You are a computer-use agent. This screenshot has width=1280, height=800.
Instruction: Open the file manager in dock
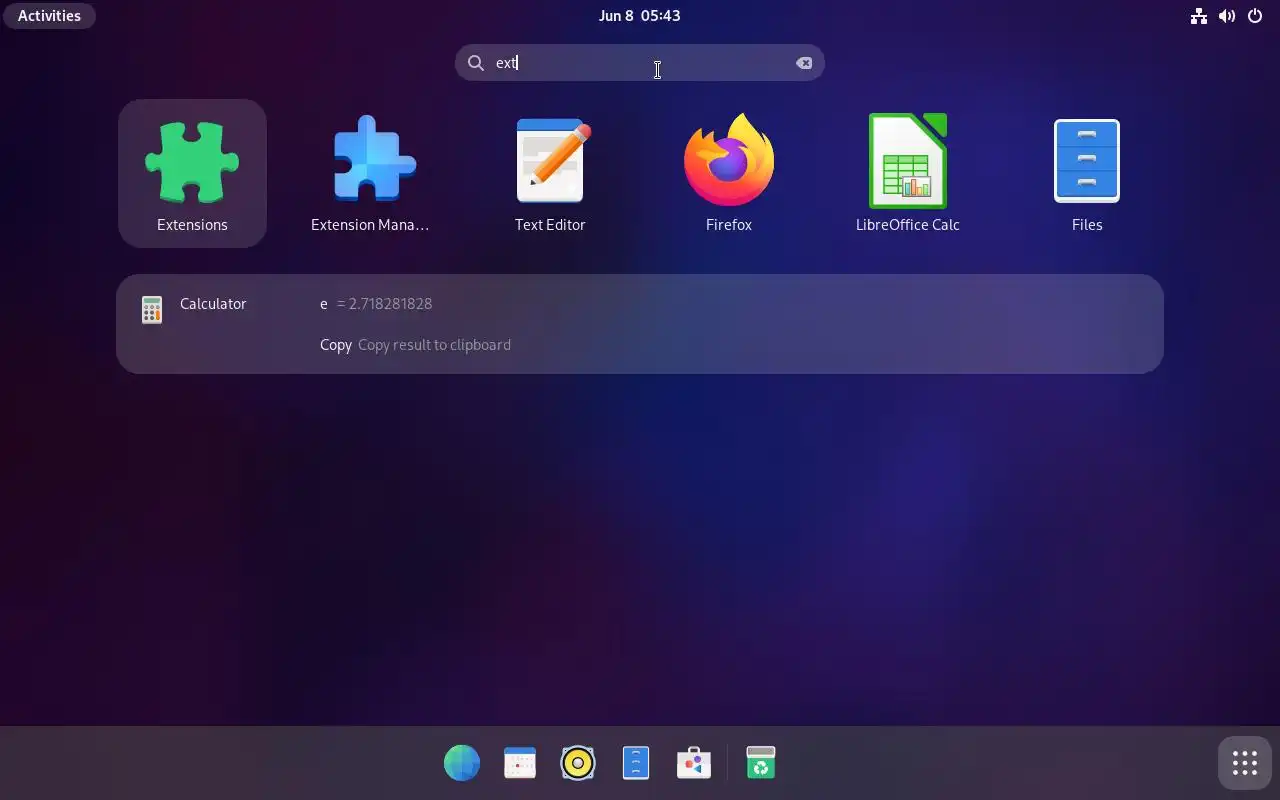(636, 763)
